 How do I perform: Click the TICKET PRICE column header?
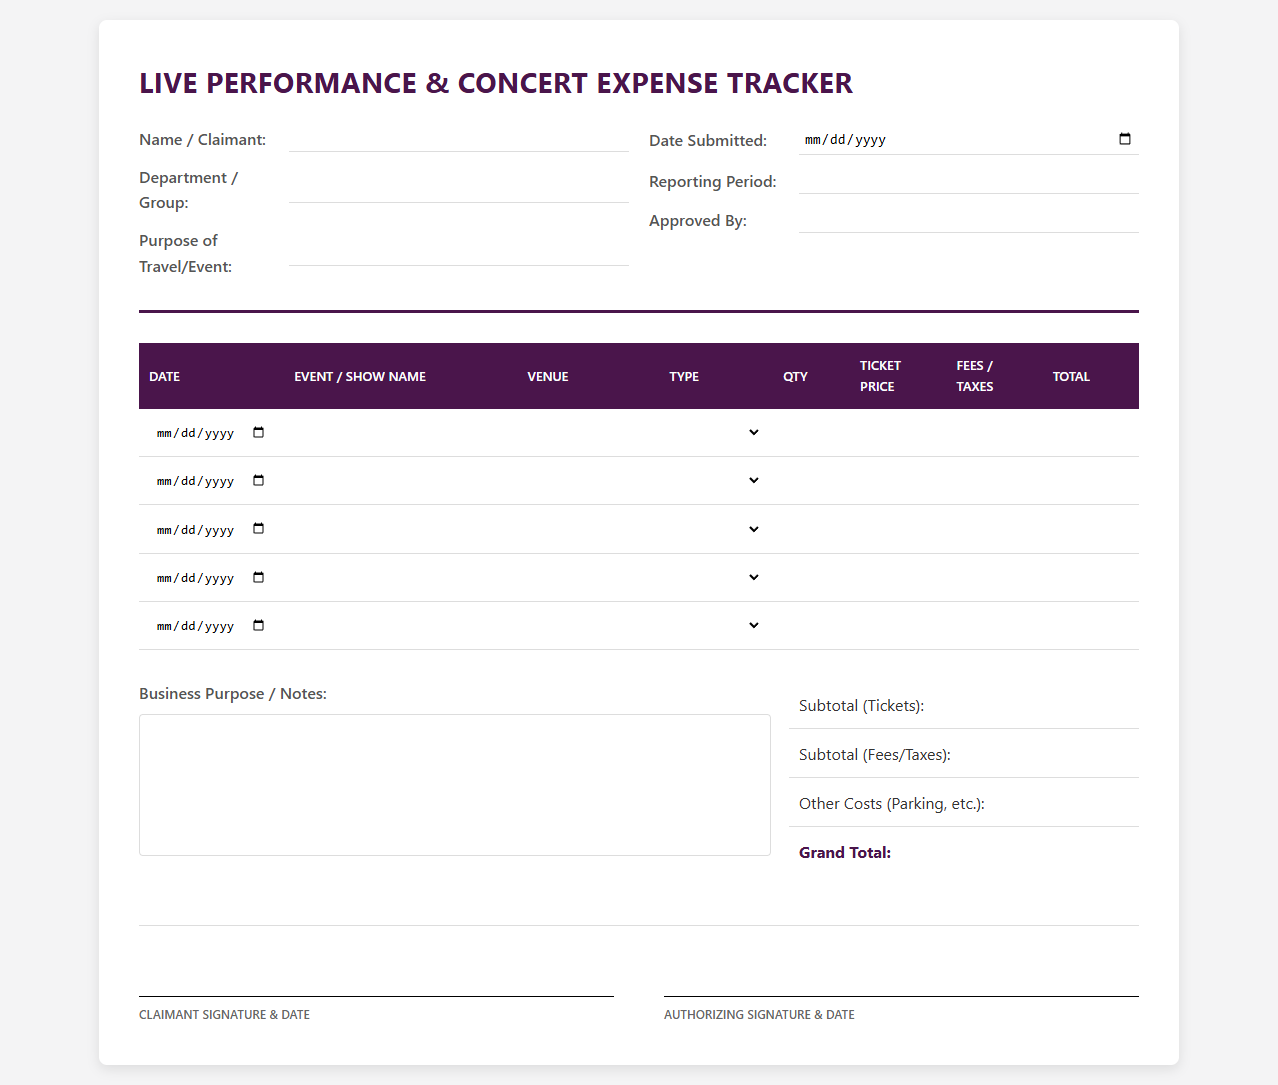[880, 376]
